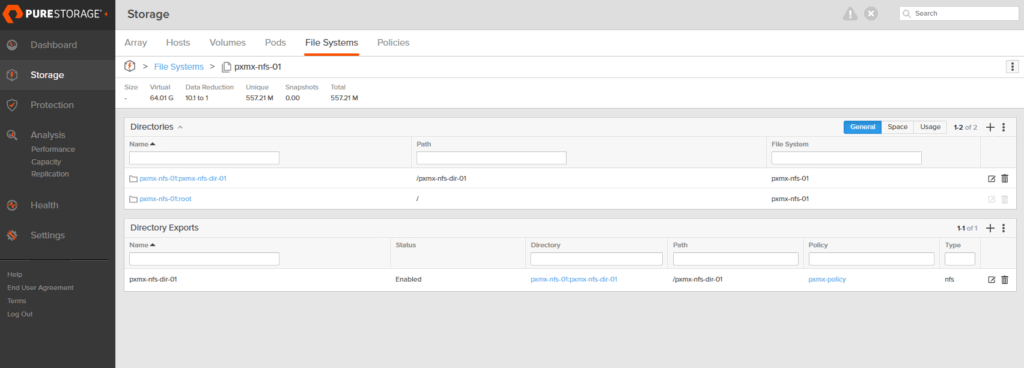Image resolution: width=1024 pixels, height=368 pixels.
Task: Switch Directories view to Space
Action: (897, 127)
